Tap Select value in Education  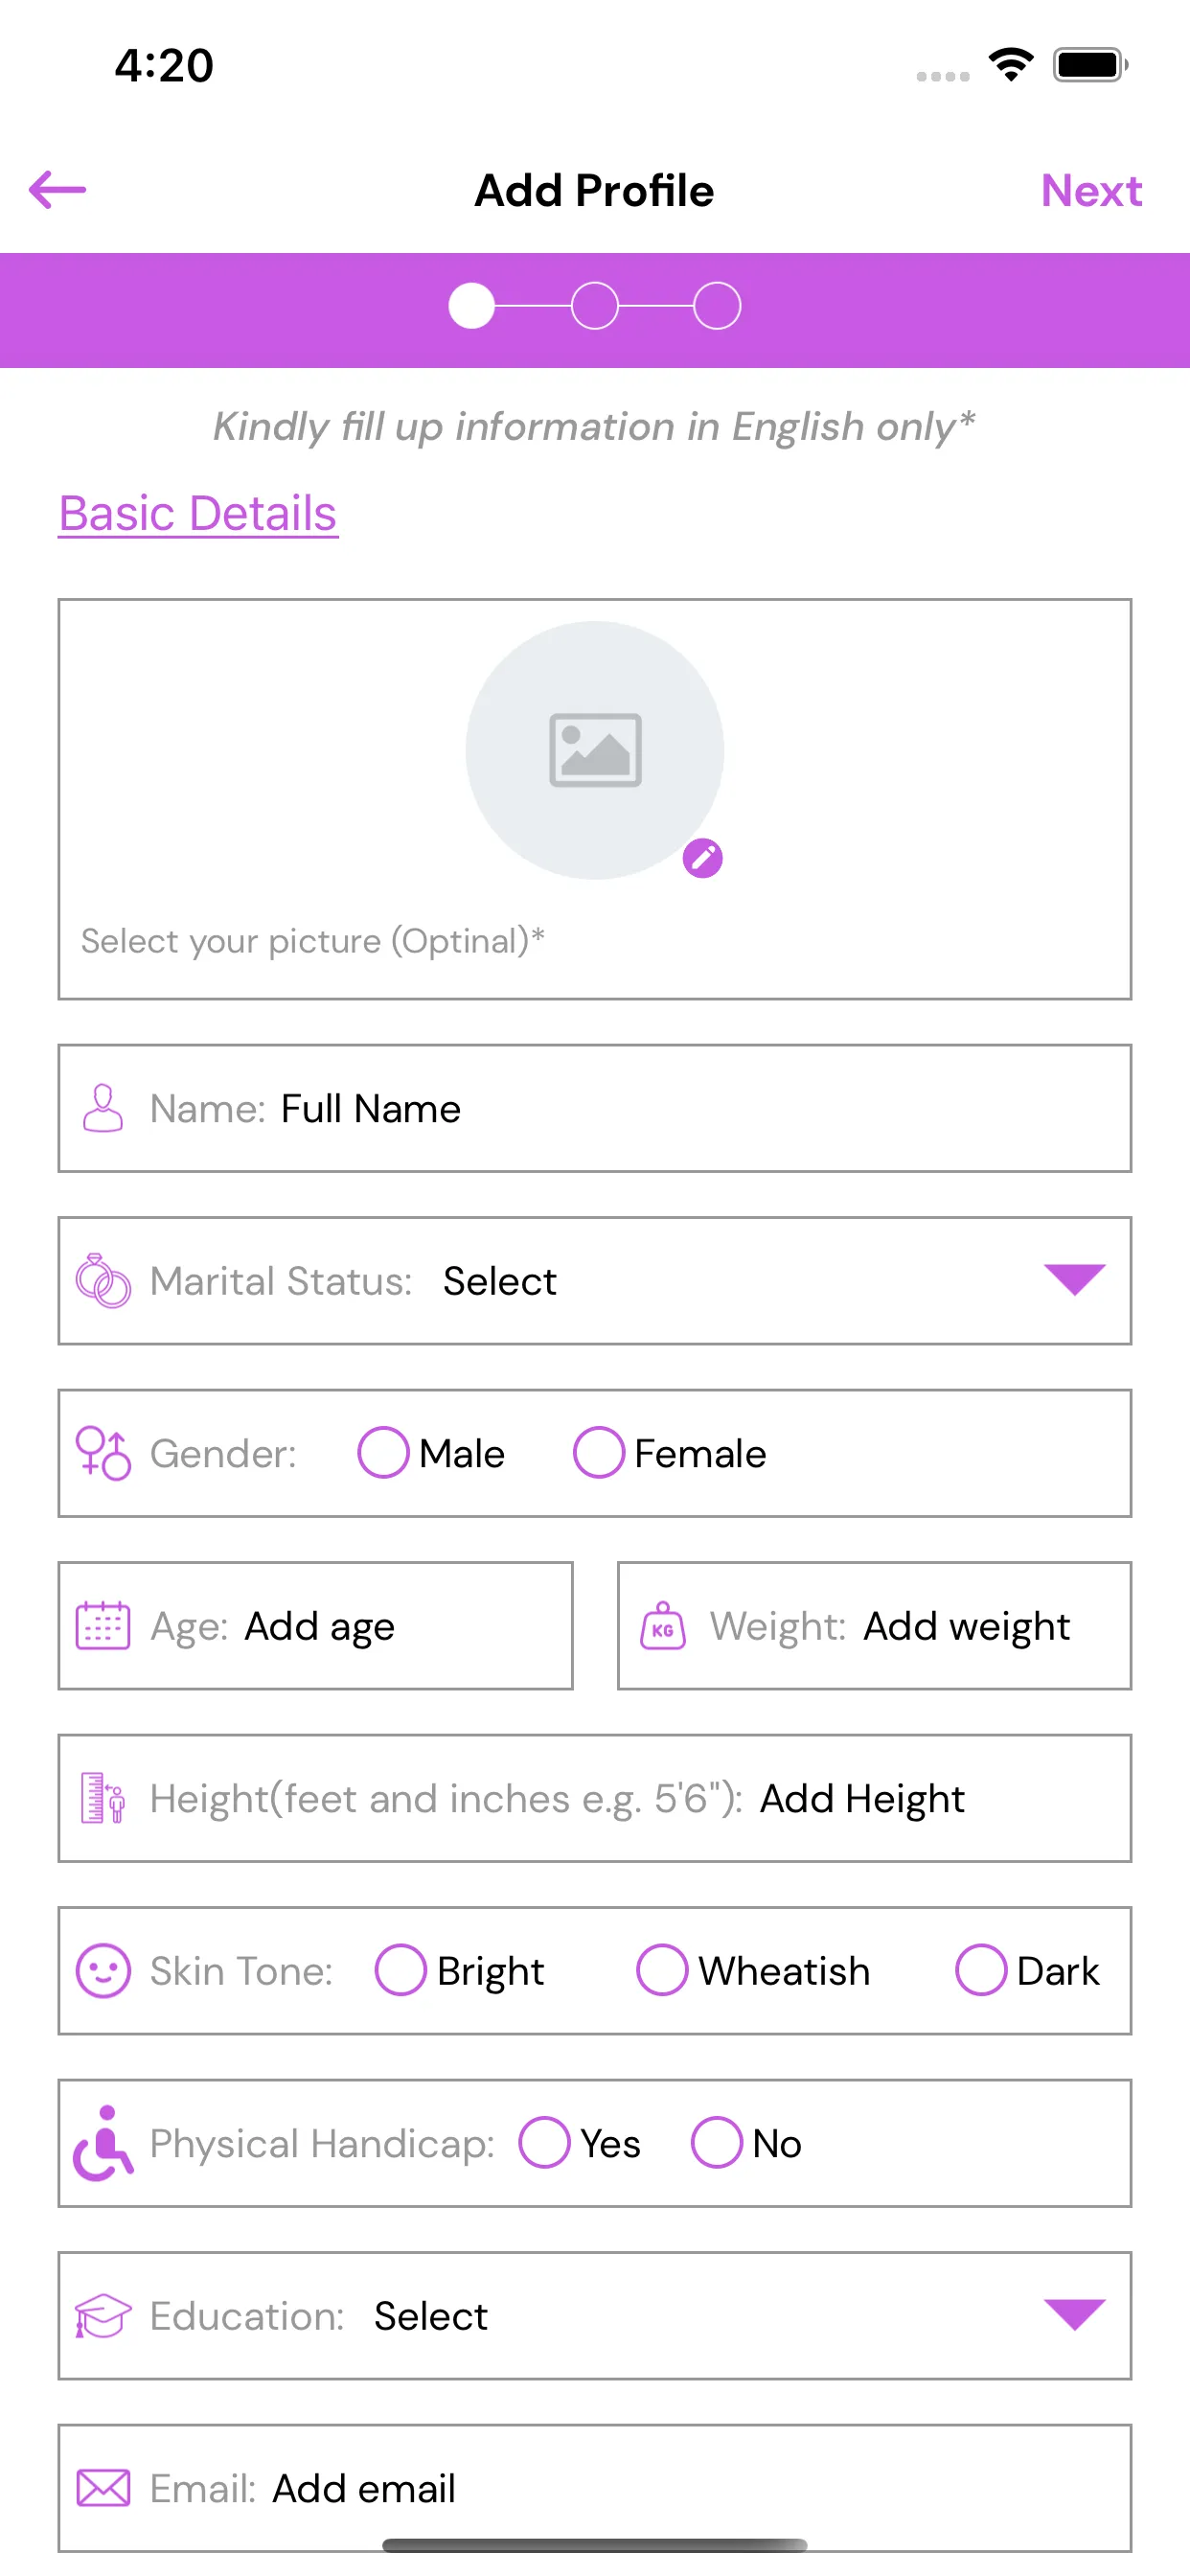pos(431,2316)
